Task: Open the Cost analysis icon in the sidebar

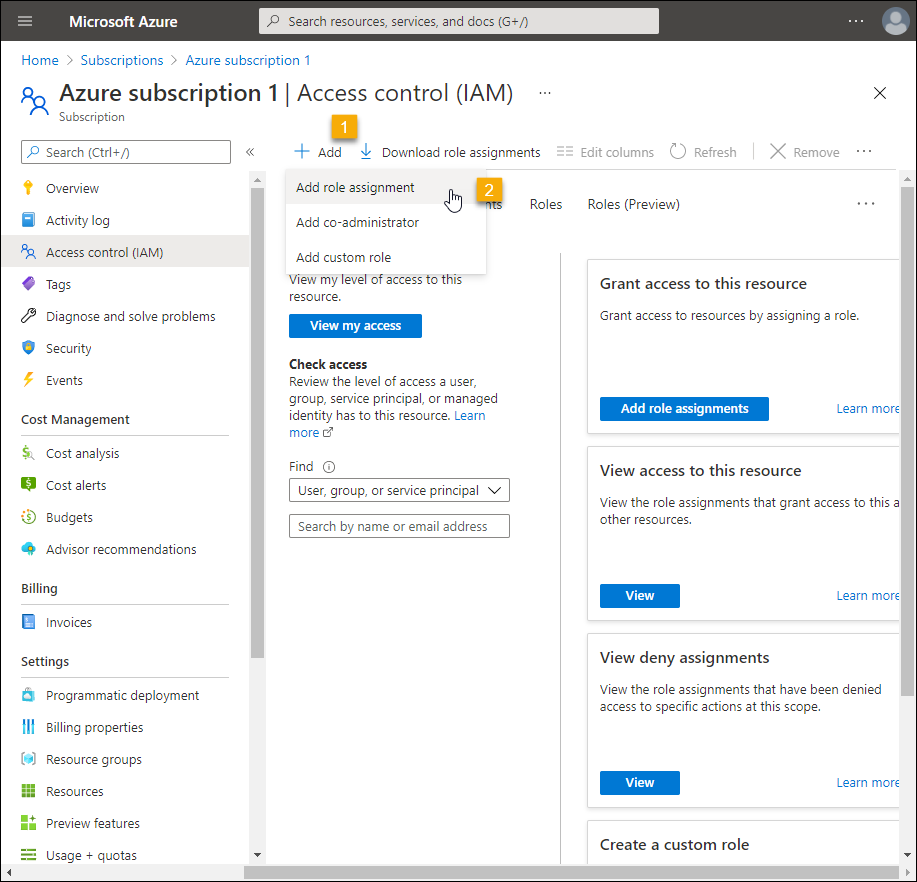Action: (28, 453)
